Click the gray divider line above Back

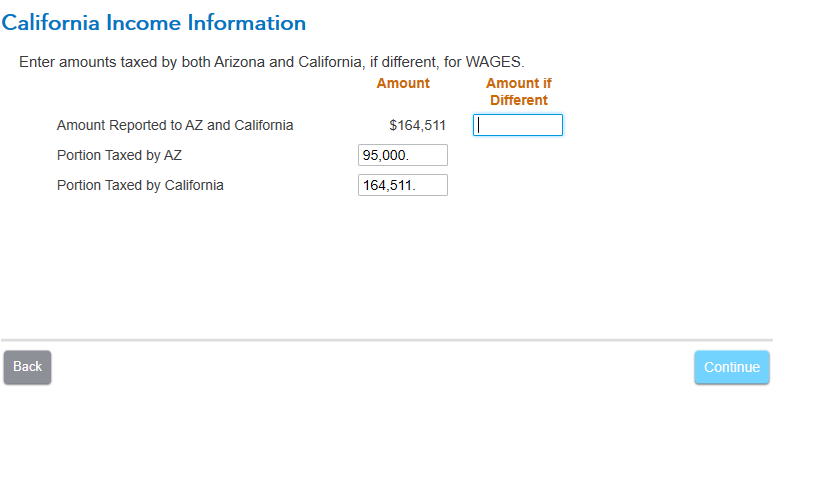386,340
